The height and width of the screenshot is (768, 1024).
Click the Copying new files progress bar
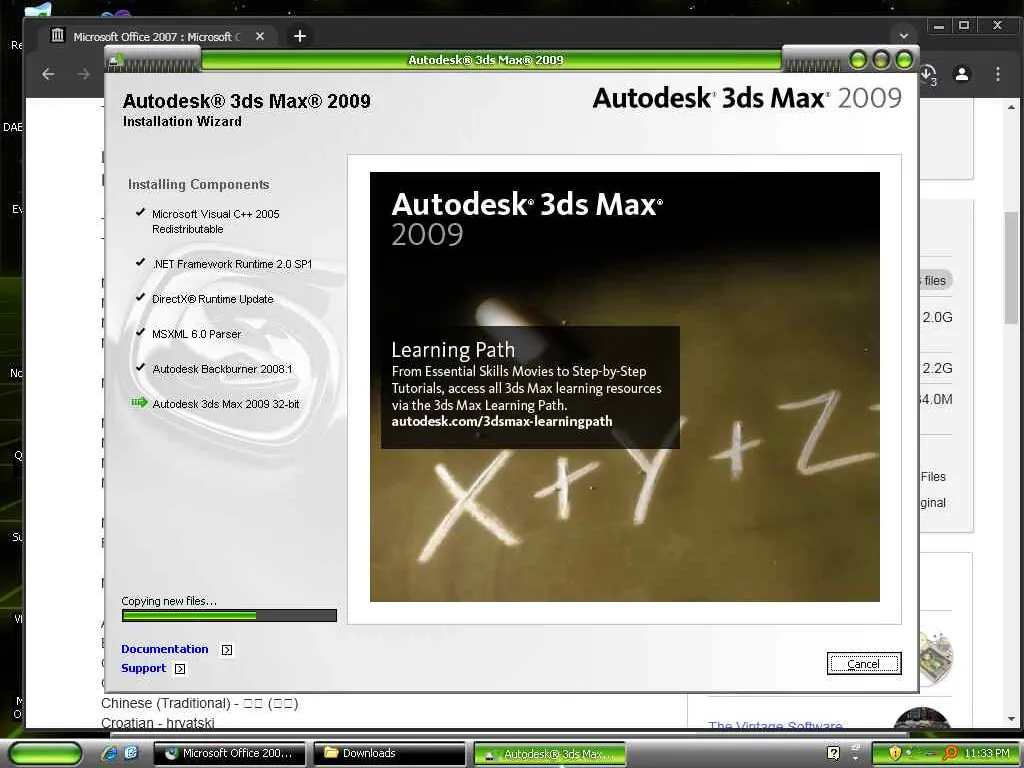229,615
